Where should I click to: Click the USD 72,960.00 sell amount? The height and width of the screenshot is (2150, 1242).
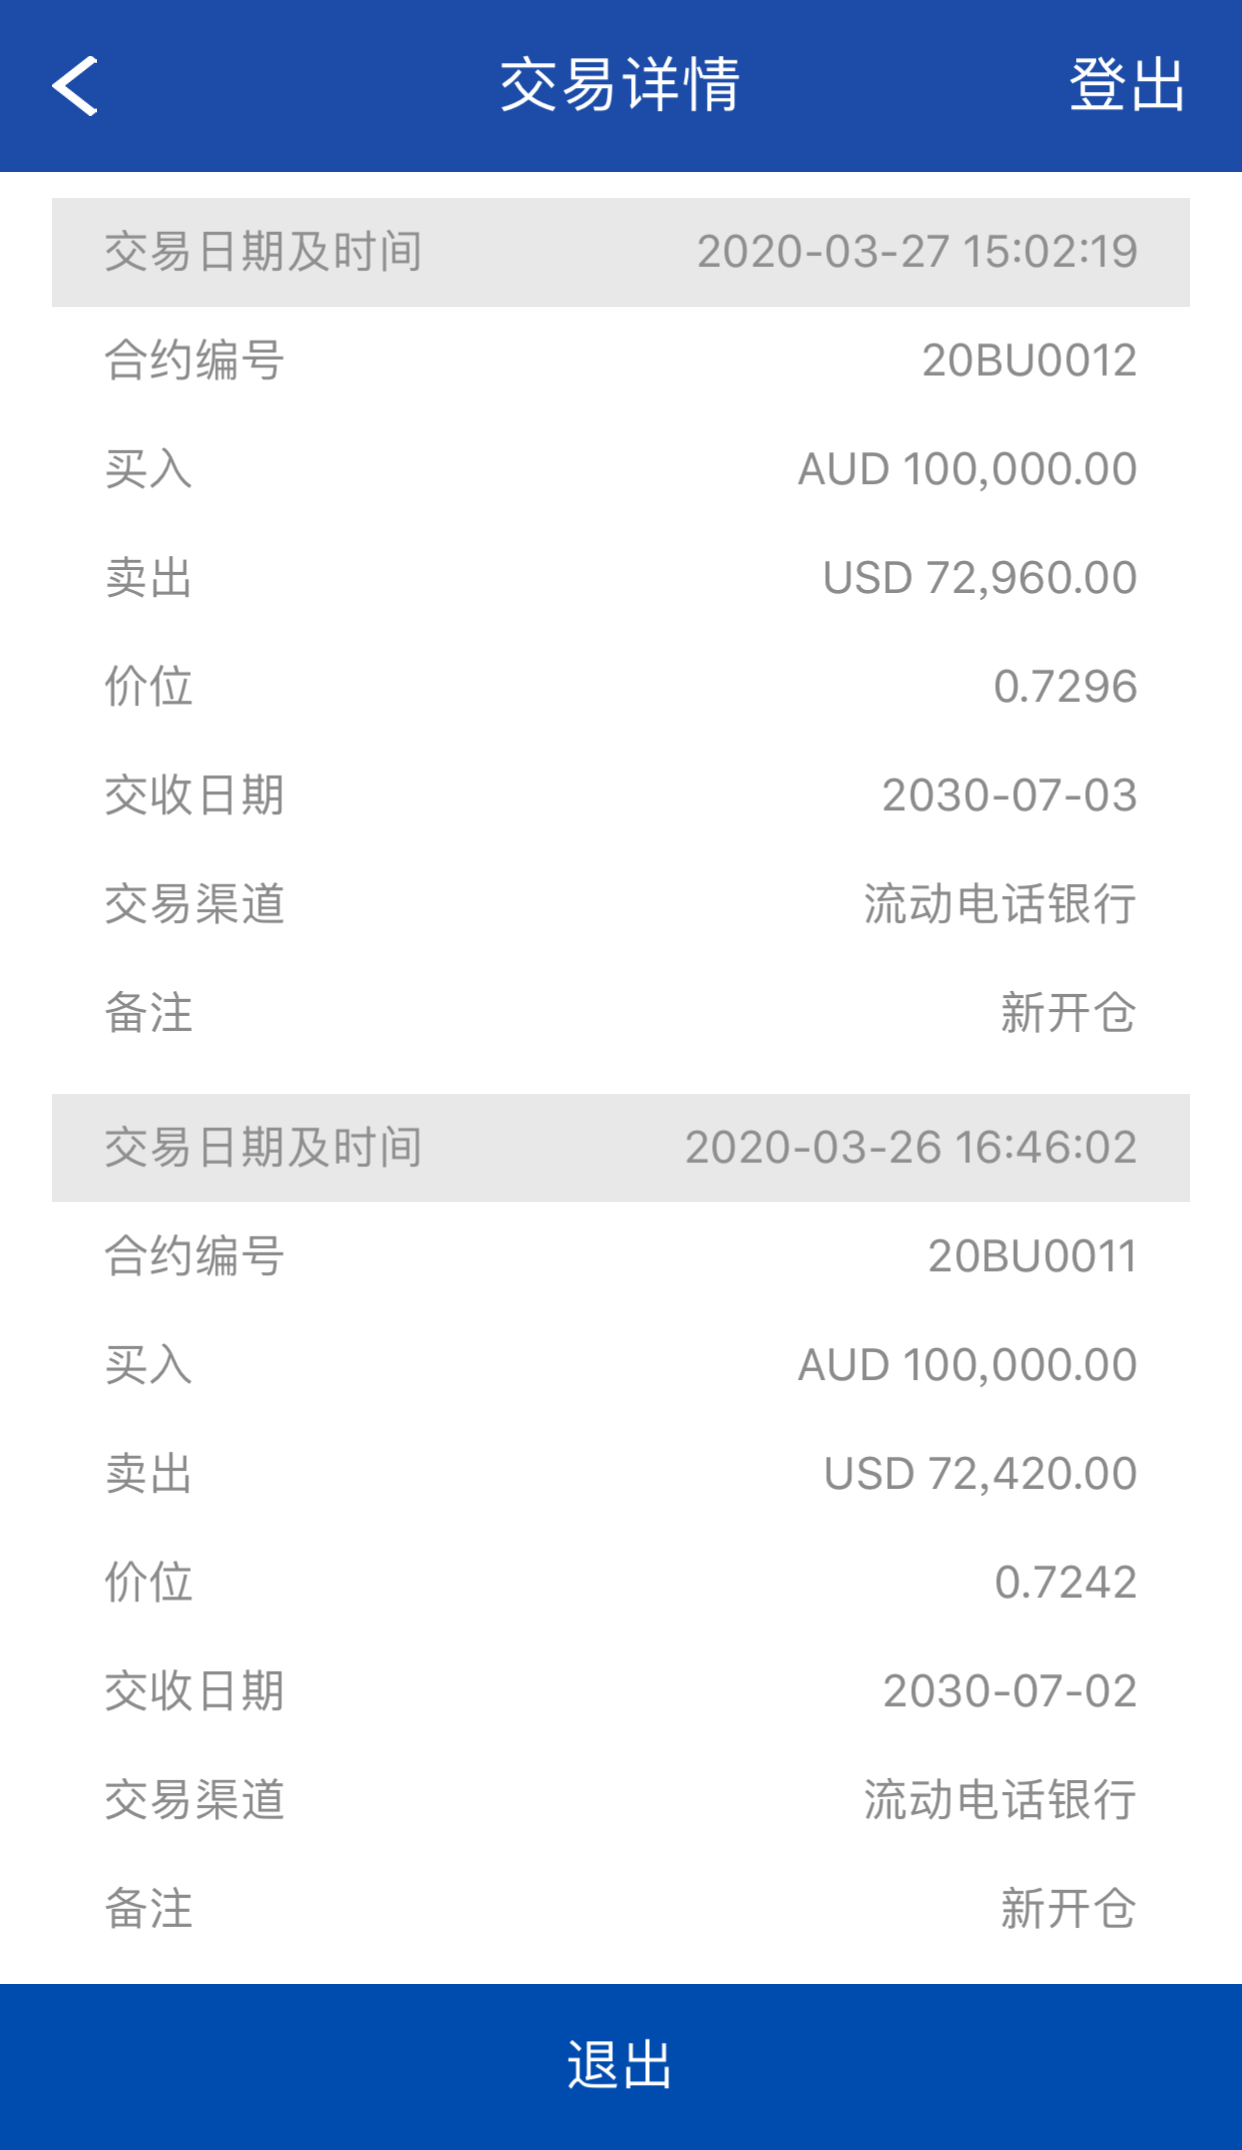click(979, 578)
